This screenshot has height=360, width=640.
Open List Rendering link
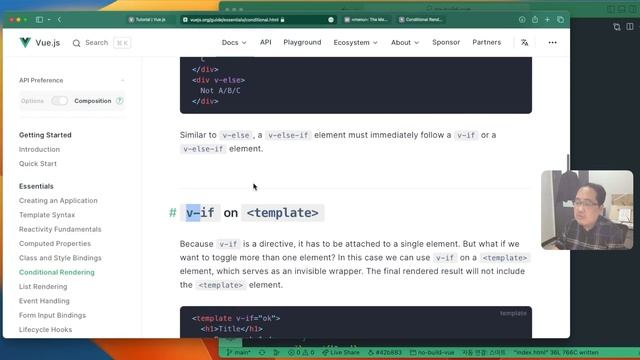43,287
